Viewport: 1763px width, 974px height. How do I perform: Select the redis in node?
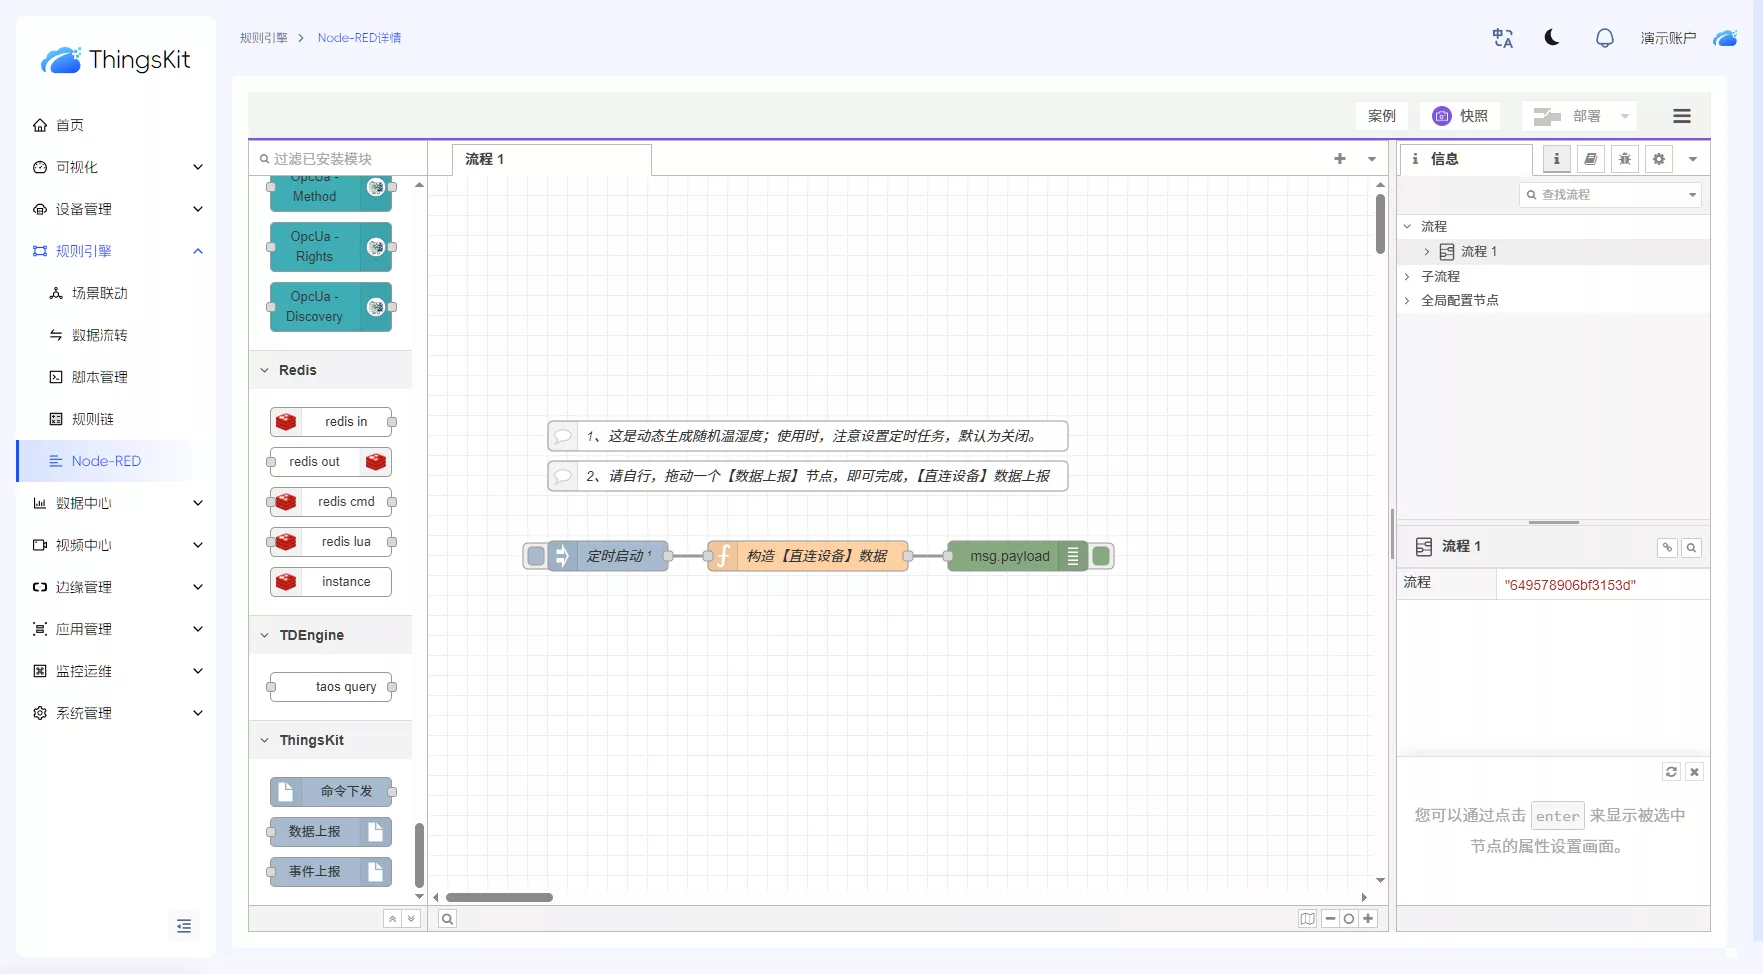tap(330, 422)
